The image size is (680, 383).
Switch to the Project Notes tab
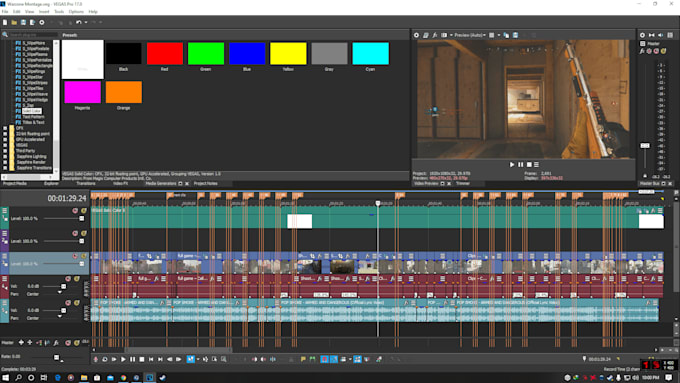pos(206,183)
